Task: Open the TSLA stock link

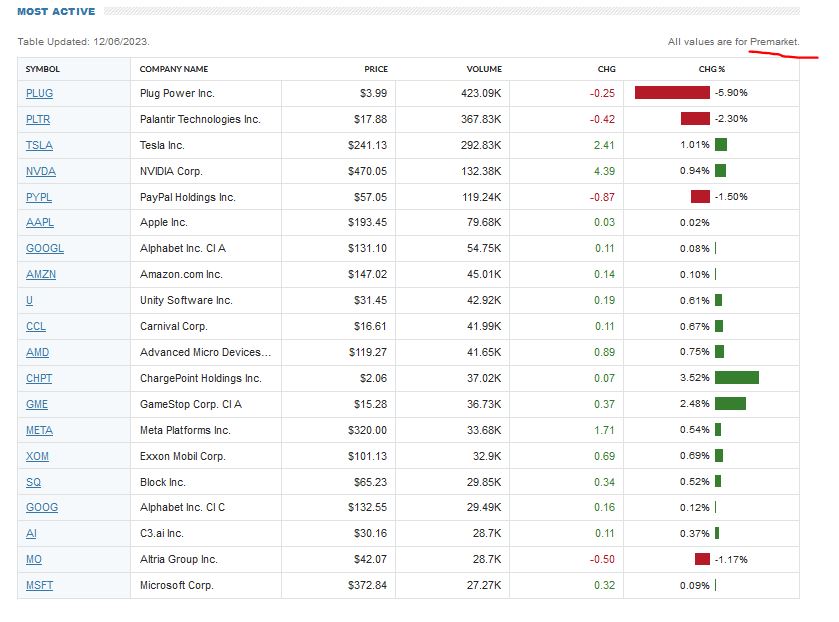Action: [39, 145]
